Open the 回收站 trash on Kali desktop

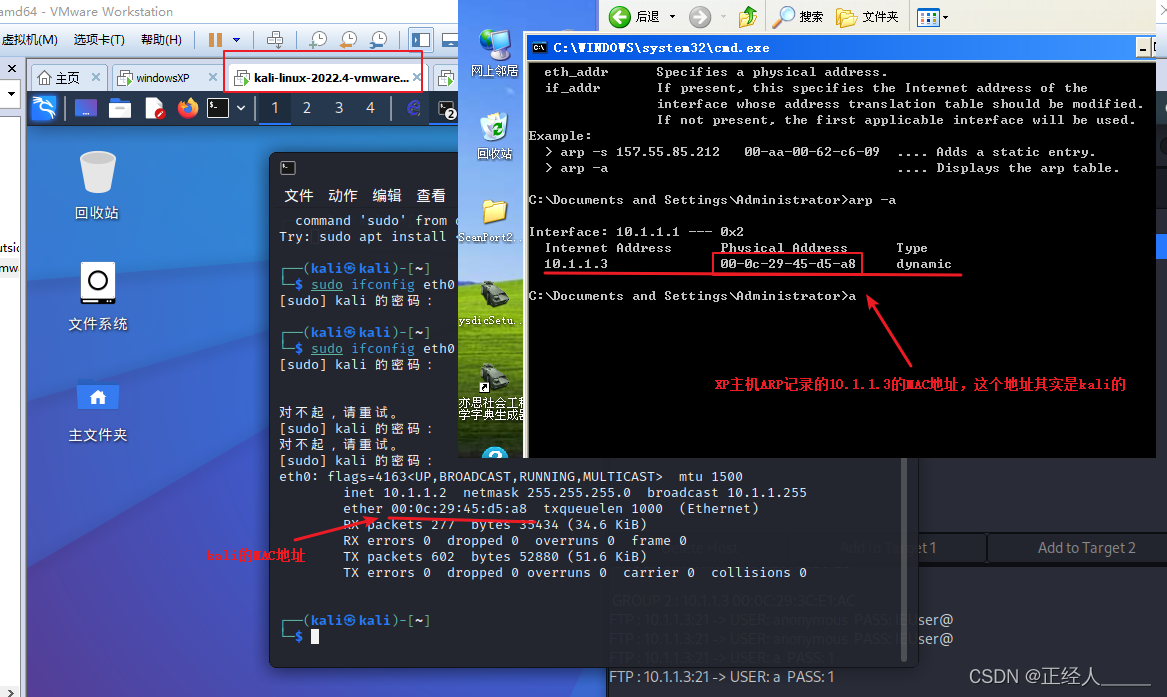97,186
